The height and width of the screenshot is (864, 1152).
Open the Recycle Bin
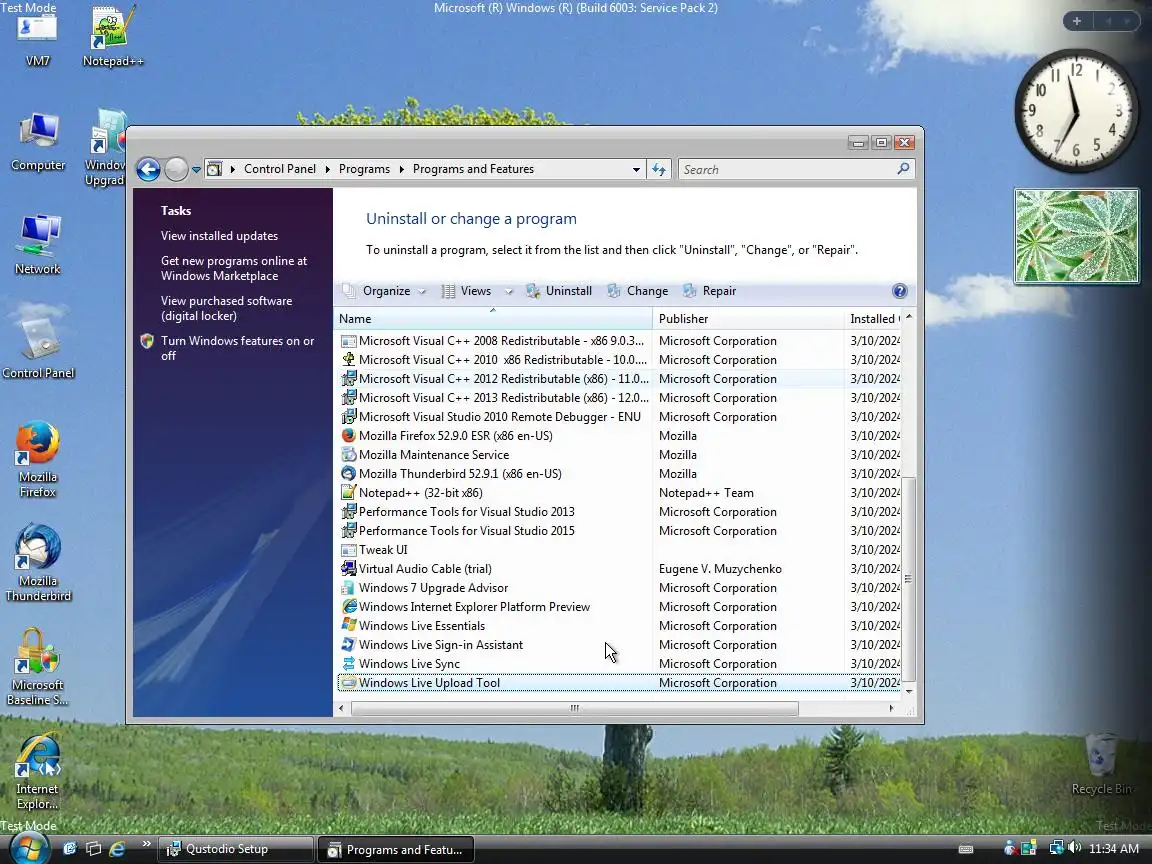click(1101, 764)
